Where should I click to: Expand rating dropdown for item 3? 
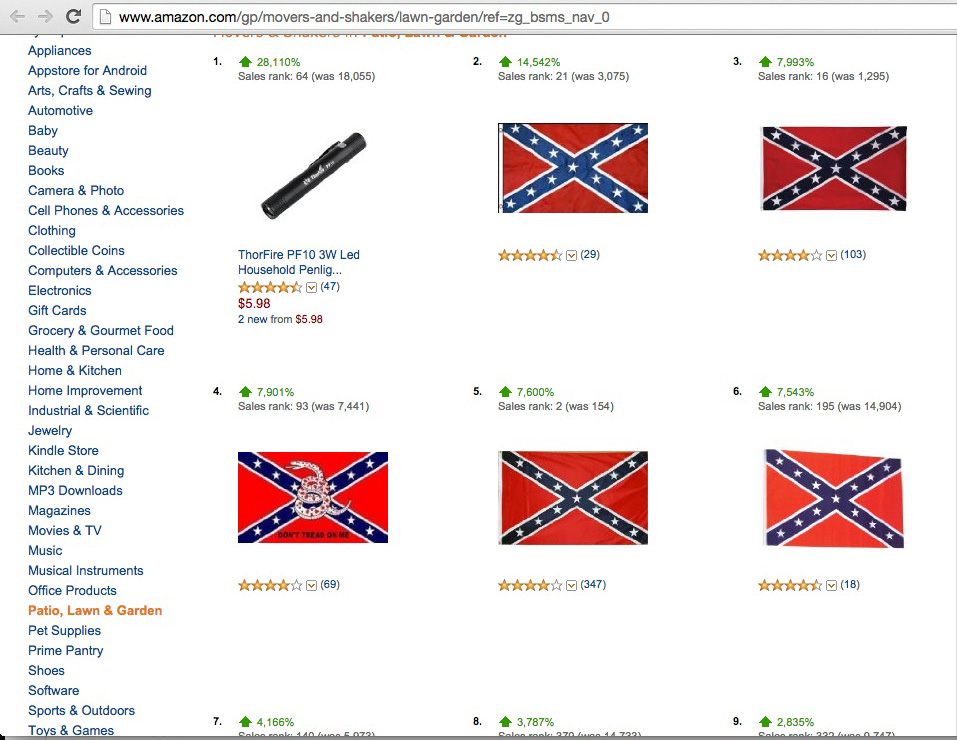[x=831, y=255]
